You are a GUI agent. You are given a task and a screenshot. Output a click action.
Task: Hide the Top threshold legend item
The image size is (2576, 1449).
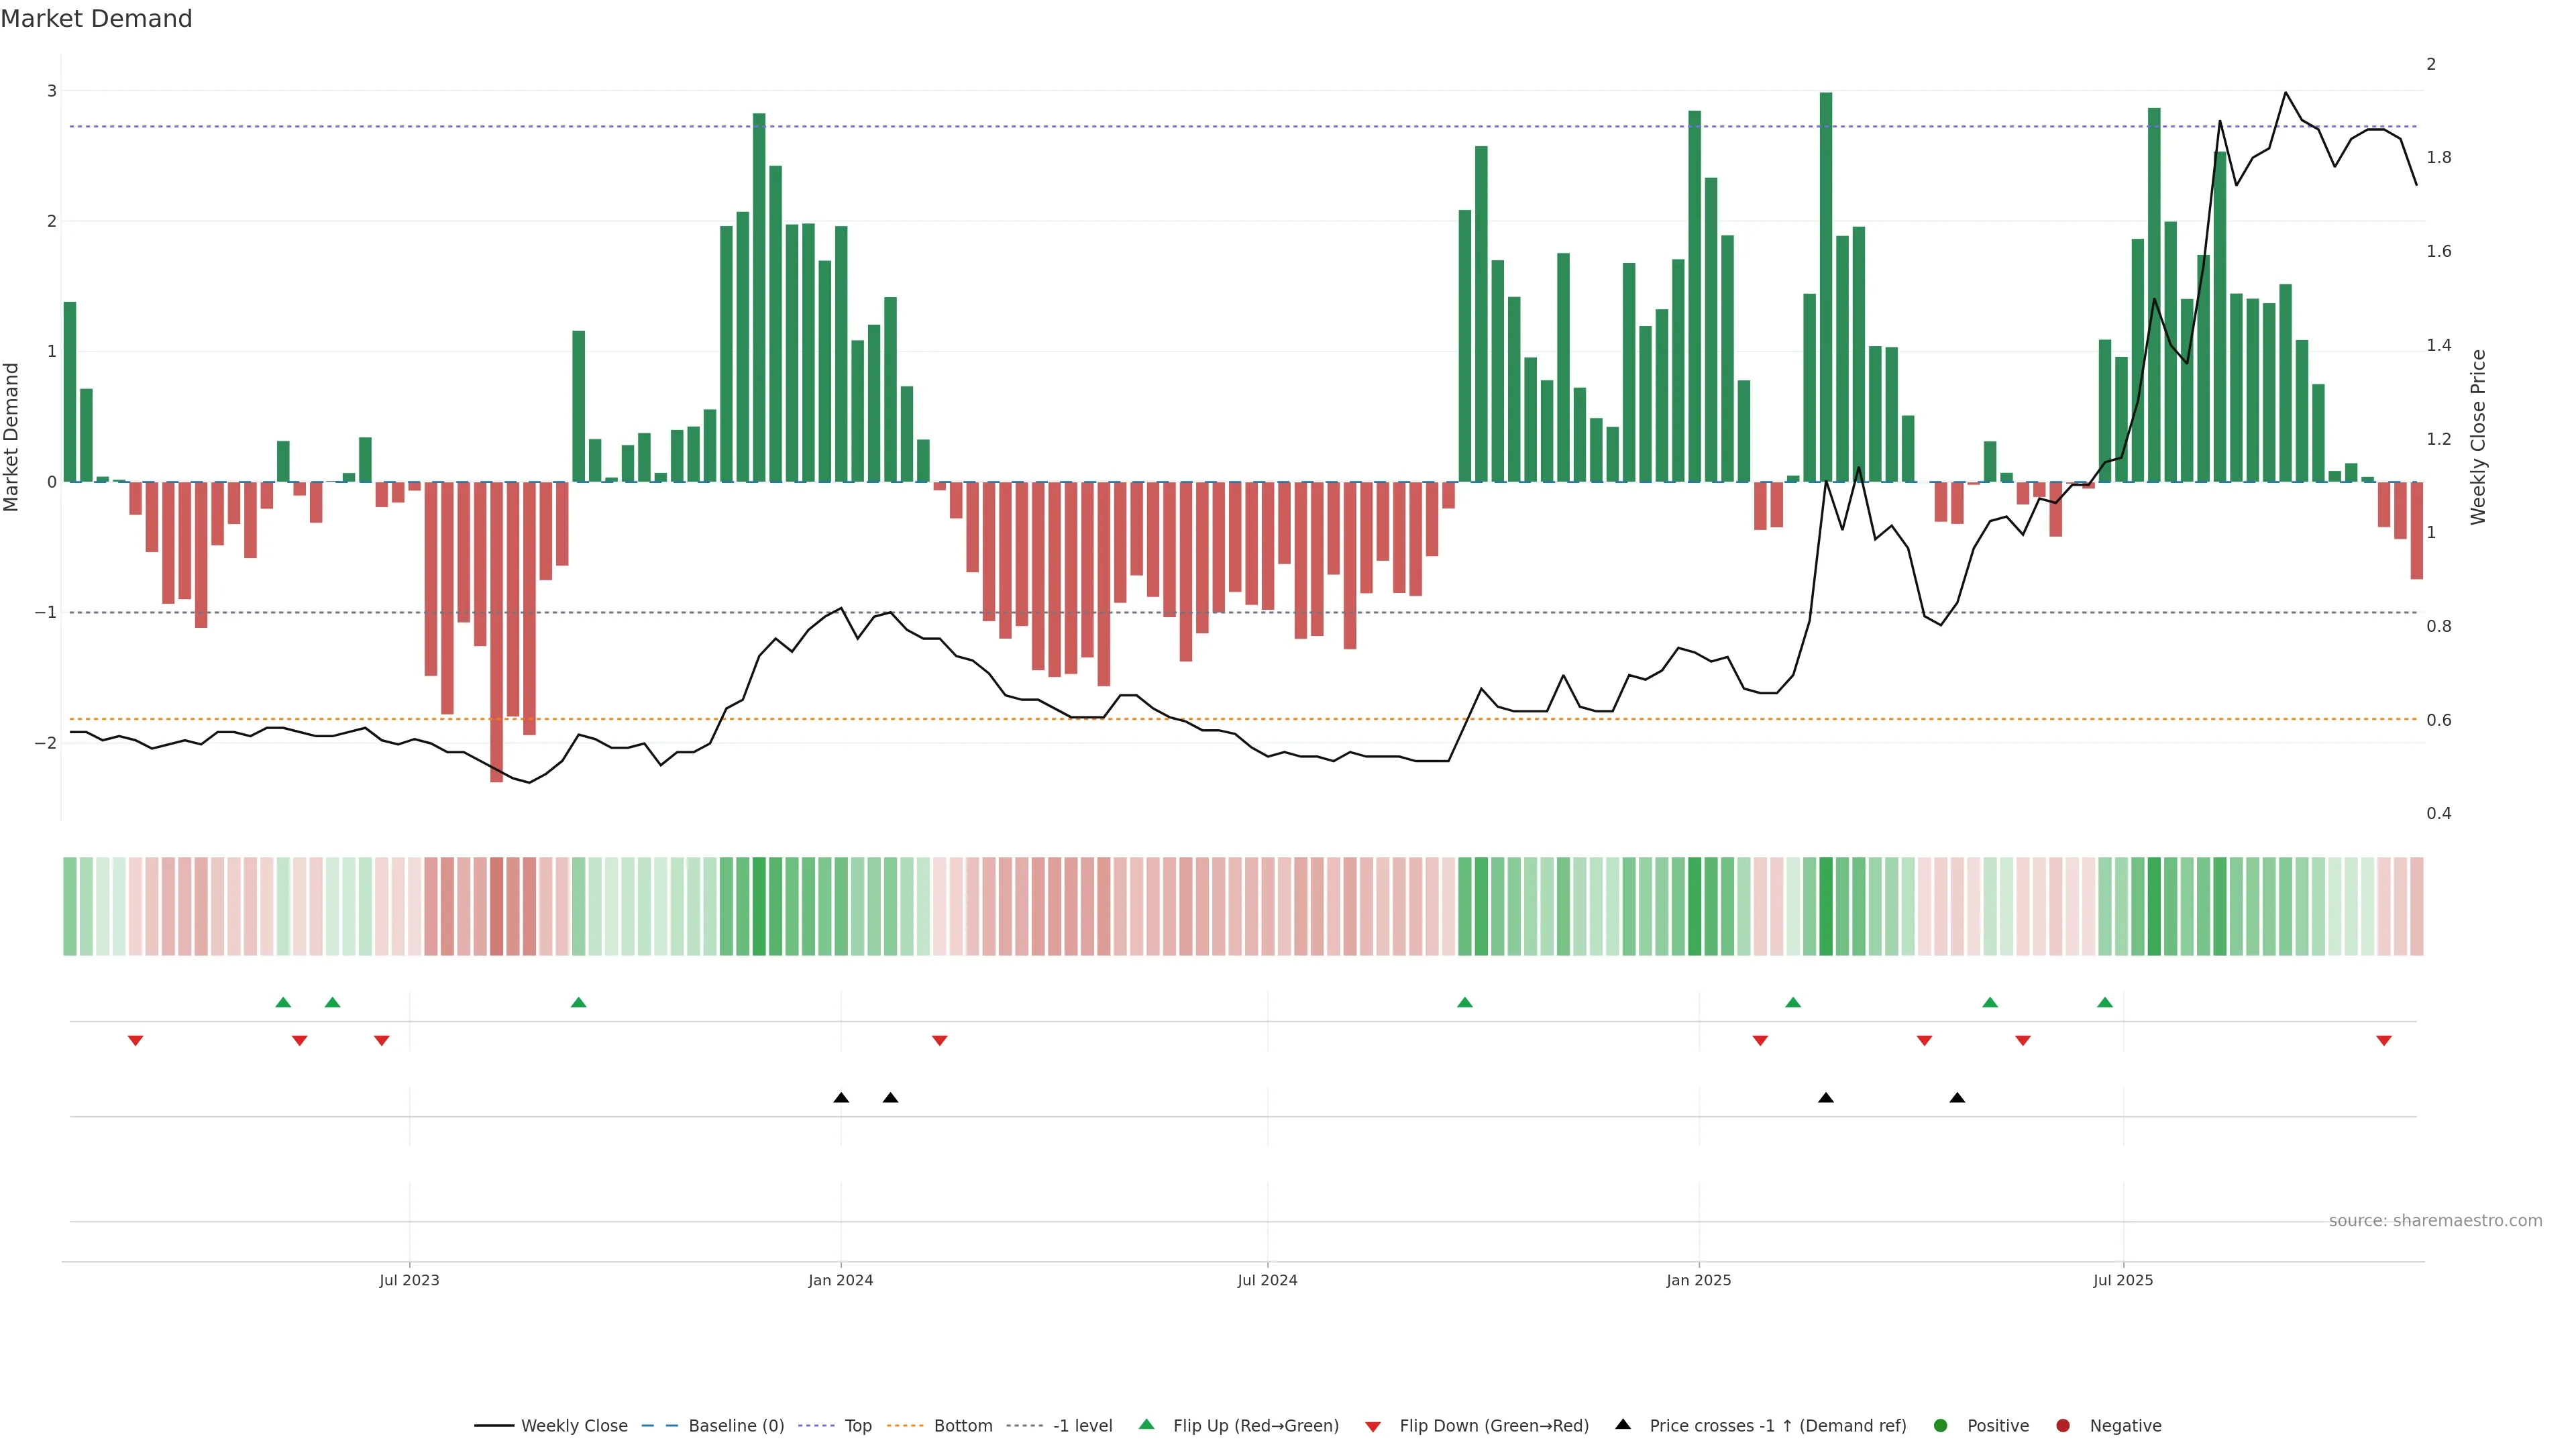pyautogui.click(x=857, y=1426)
